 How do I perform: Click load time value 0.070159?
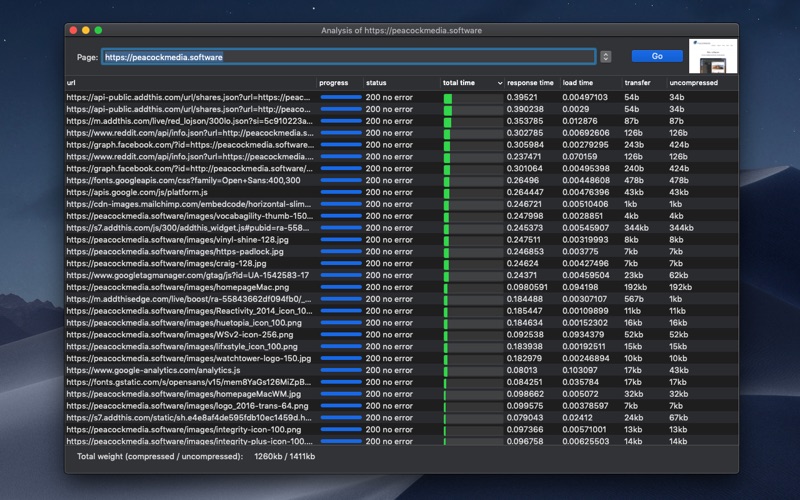[x=580, y=157]
